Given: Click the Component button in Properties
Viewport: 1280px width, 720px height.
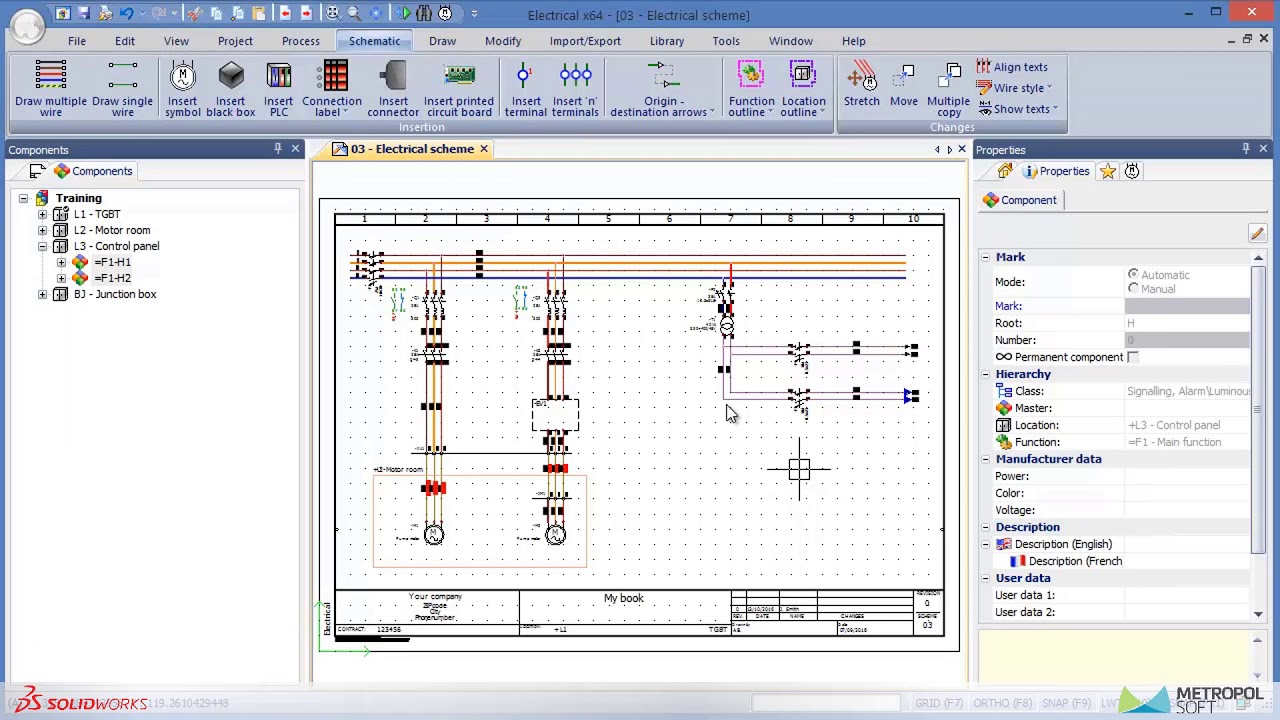Looking at the screenshot, I should click(x=1020, y=200).
